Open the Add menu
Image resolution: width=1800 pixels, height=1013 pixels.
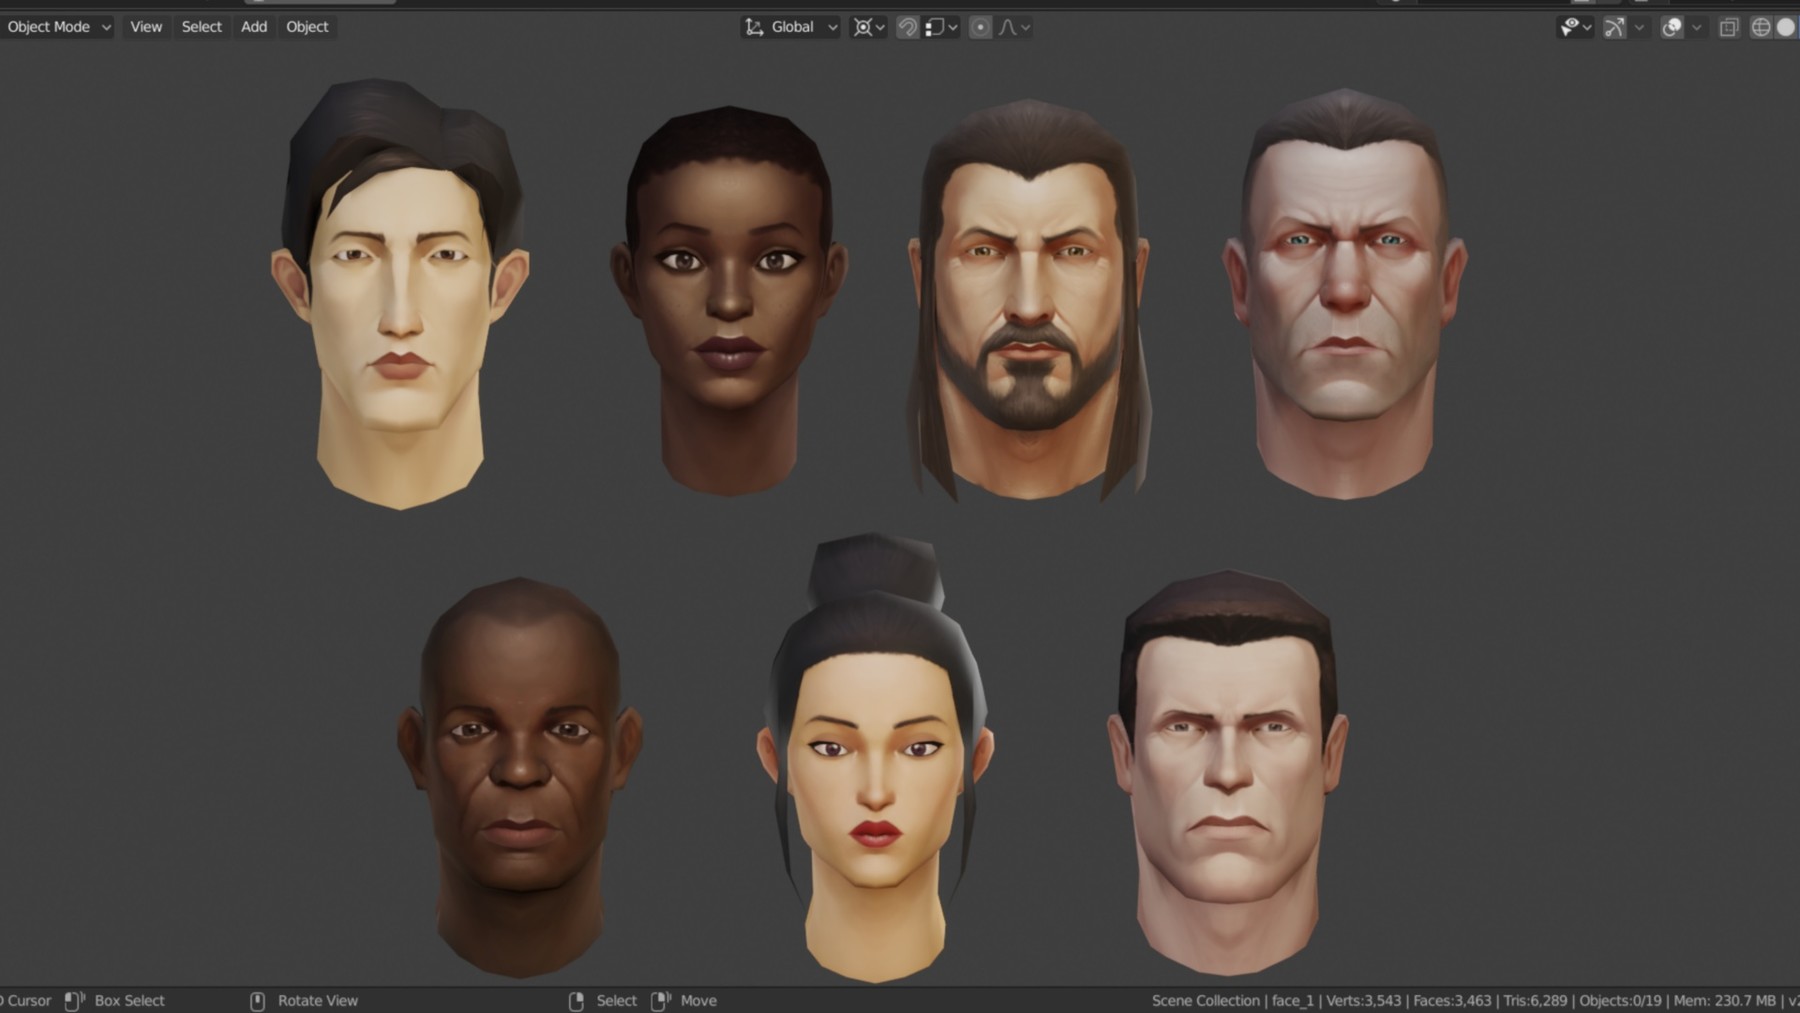[253, 27]
